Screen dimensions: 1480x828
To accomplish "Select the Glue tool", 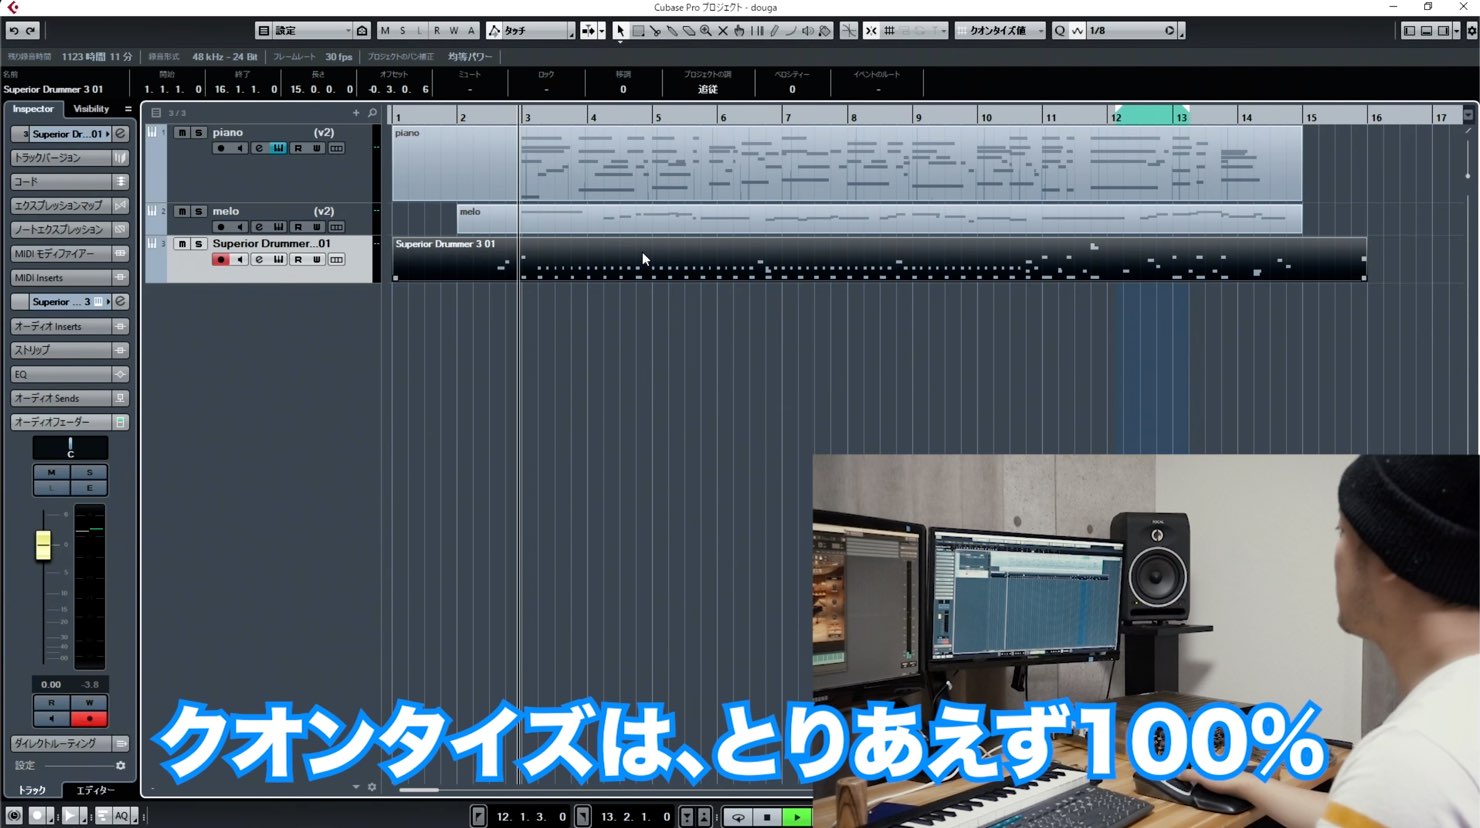I will pyautogui.click(x=672, y=31).
